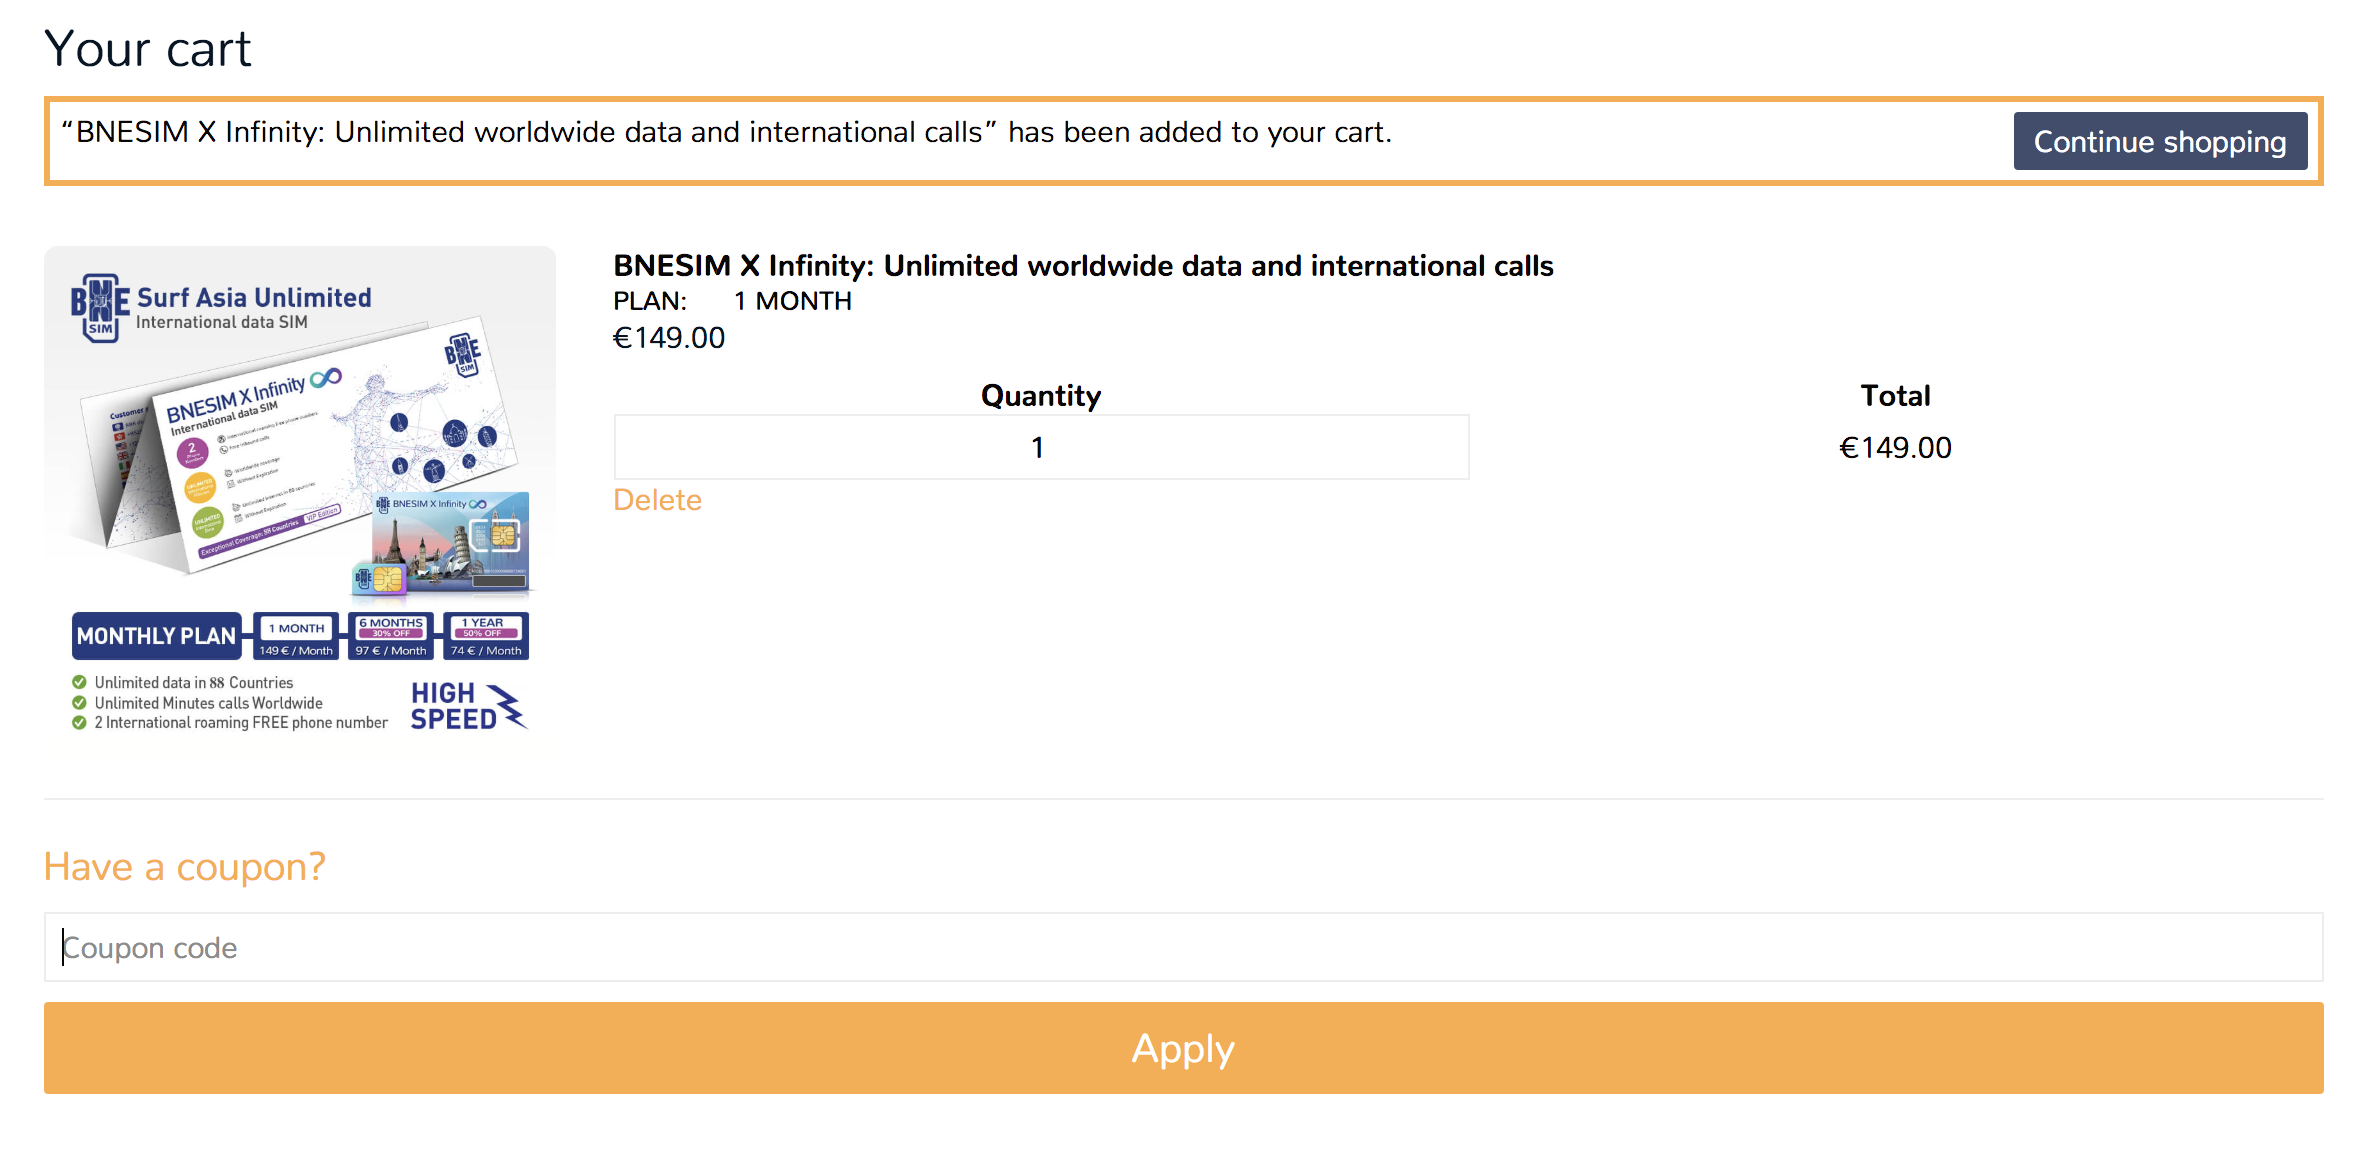Click the added-to-cart notification message

point(727,132)
